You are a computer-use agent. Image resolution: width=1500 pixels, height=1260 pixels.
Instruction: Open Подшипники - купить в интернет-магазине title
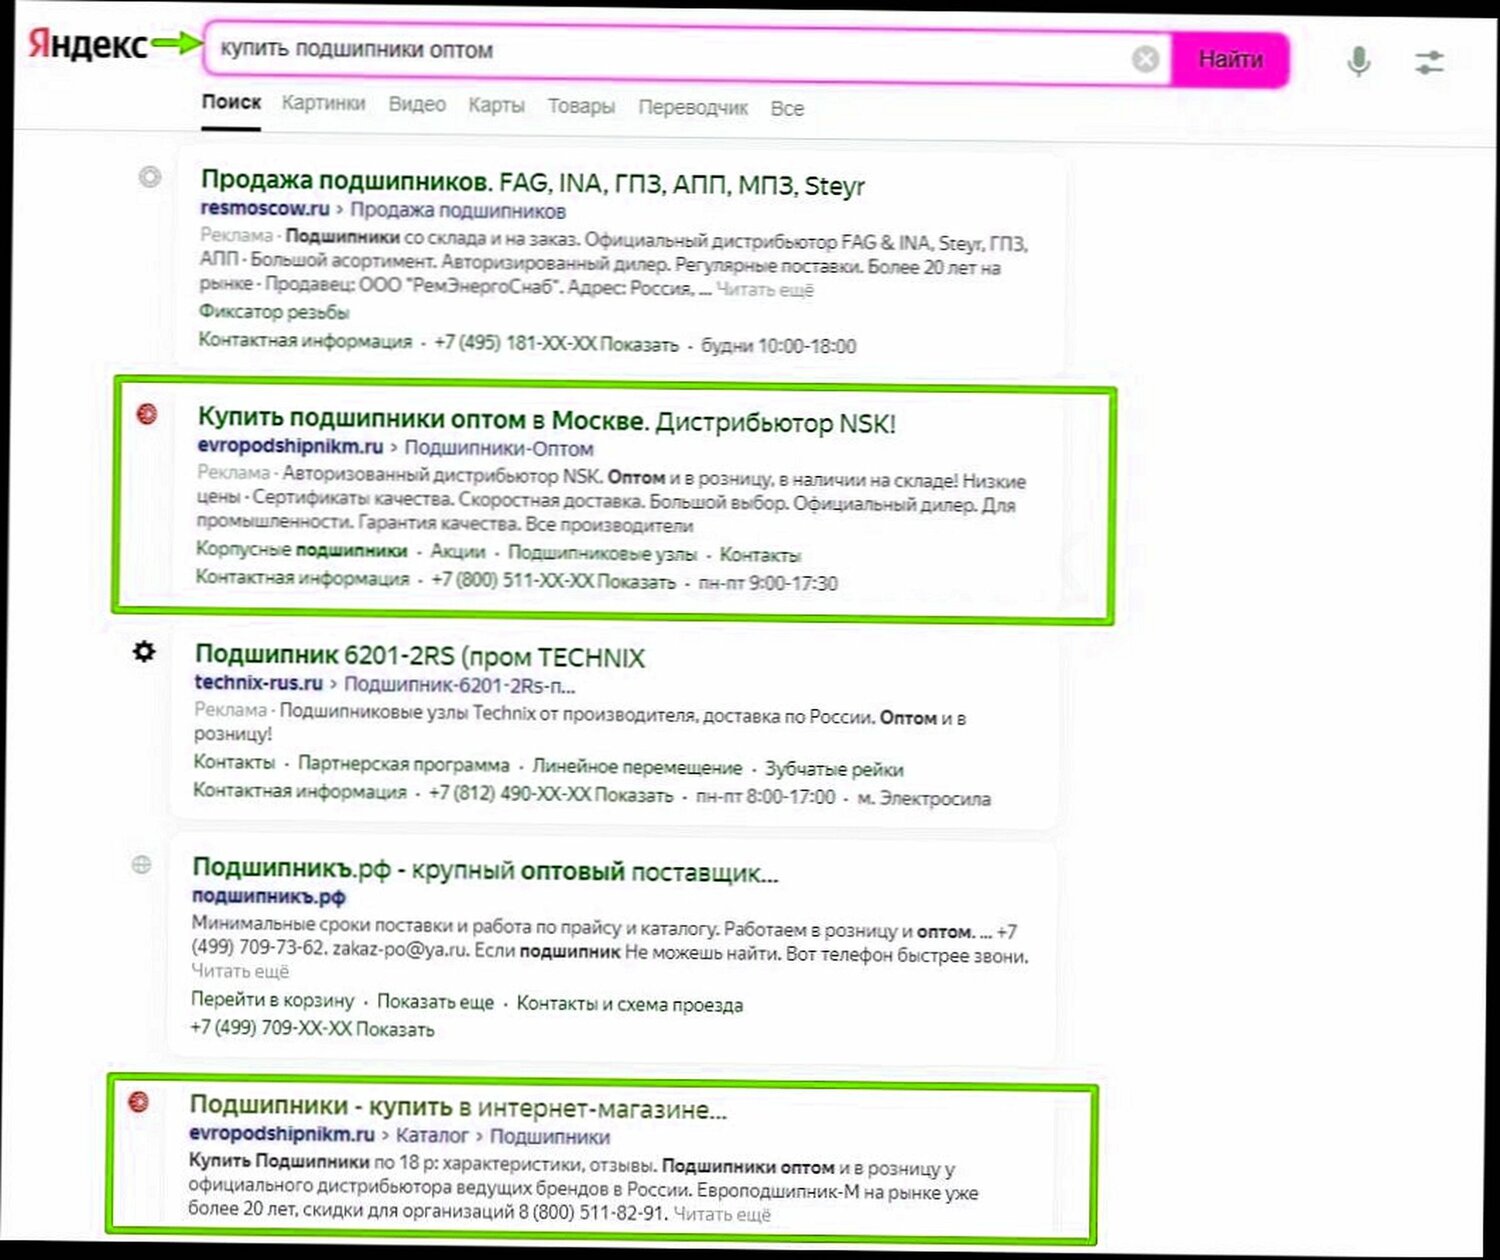pos(458,1107)
